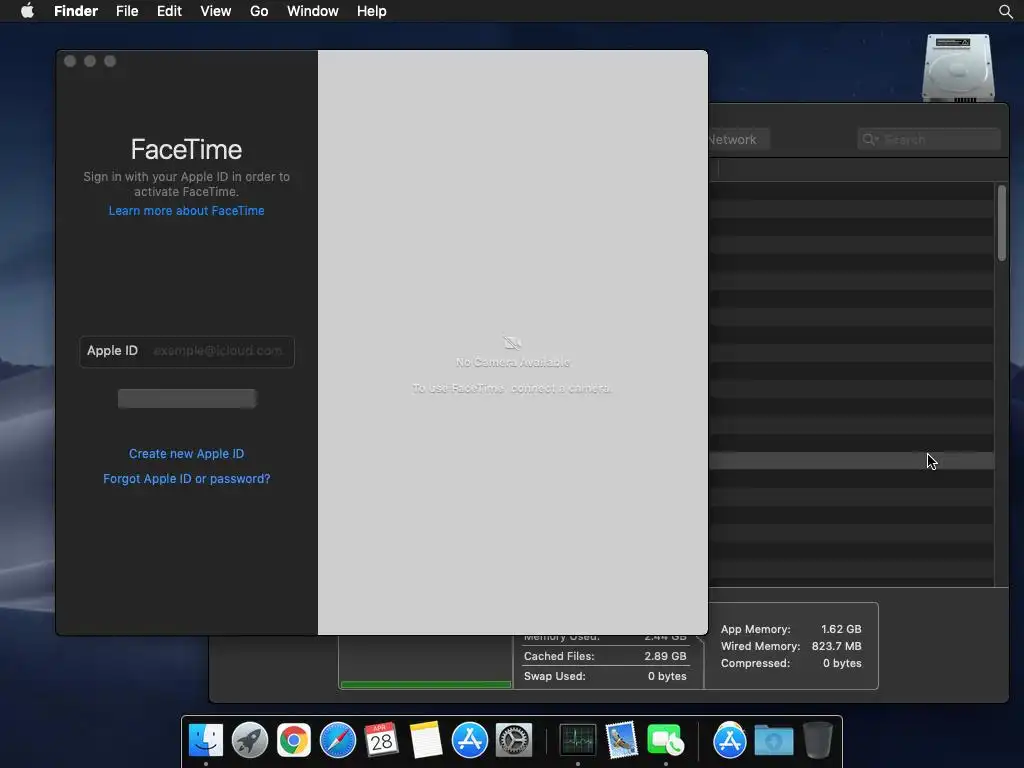Click the no-camera icon in FaceTime

tap(512, 343)
